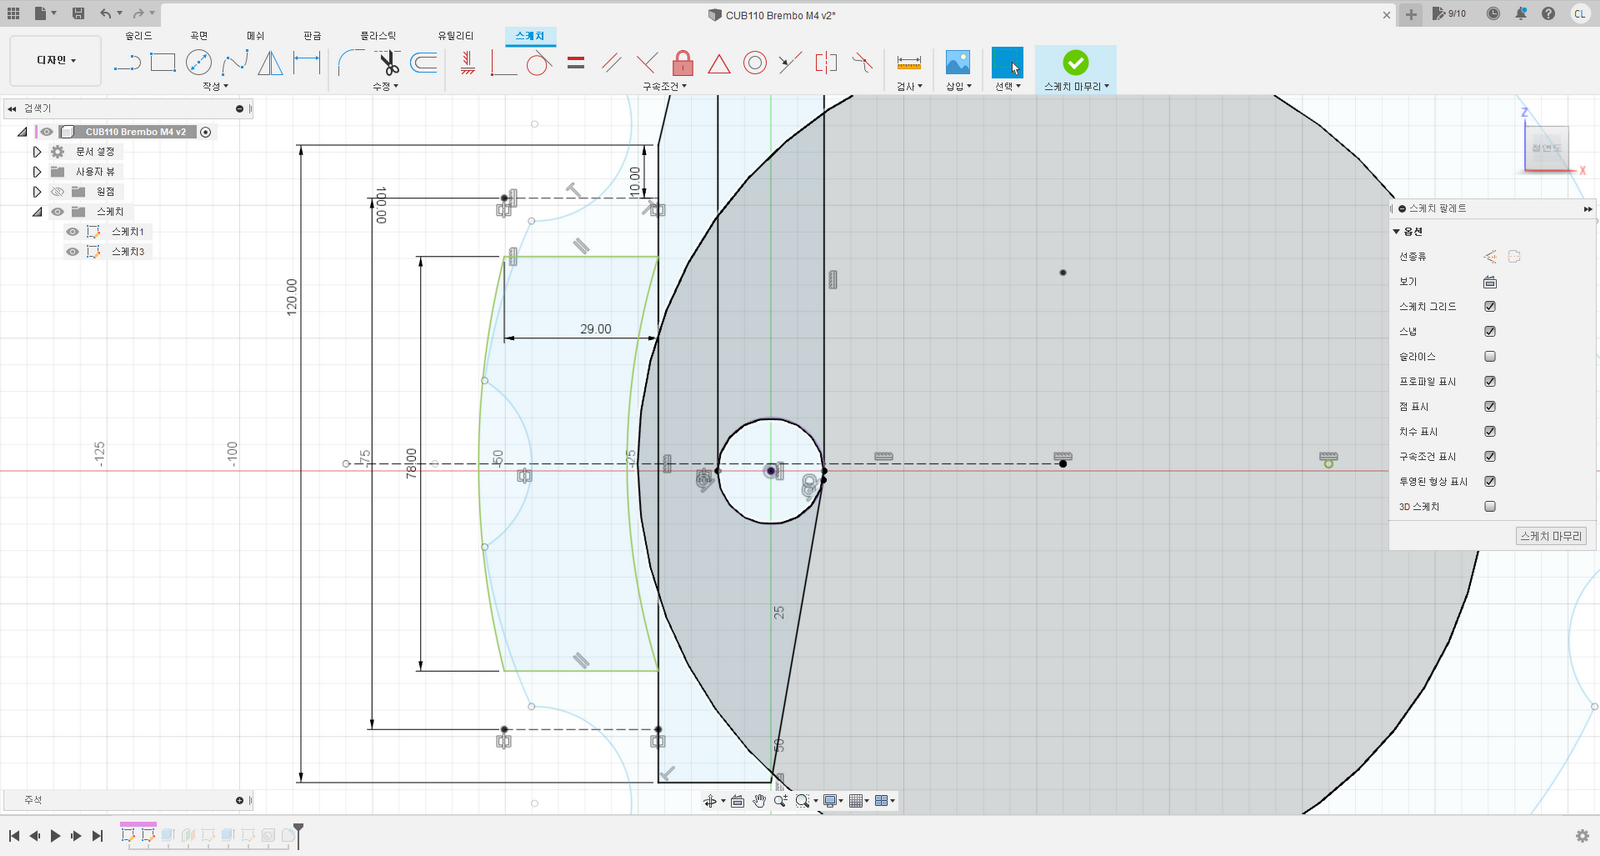Open the data panel grid icon

coord(13,14)
